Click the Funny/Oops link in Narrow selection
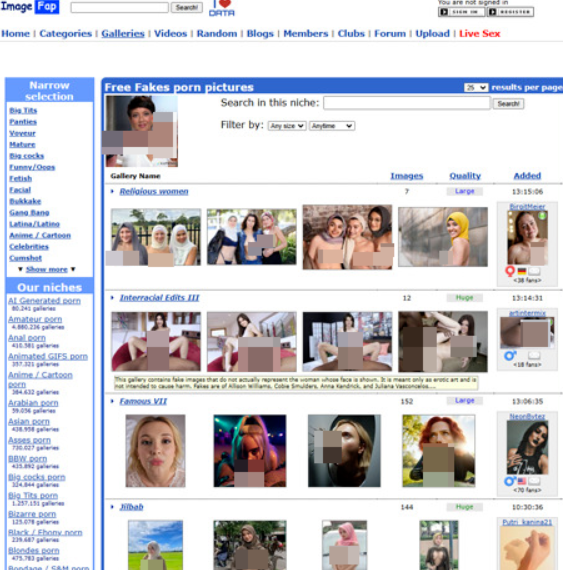 (x=32, y=167)
